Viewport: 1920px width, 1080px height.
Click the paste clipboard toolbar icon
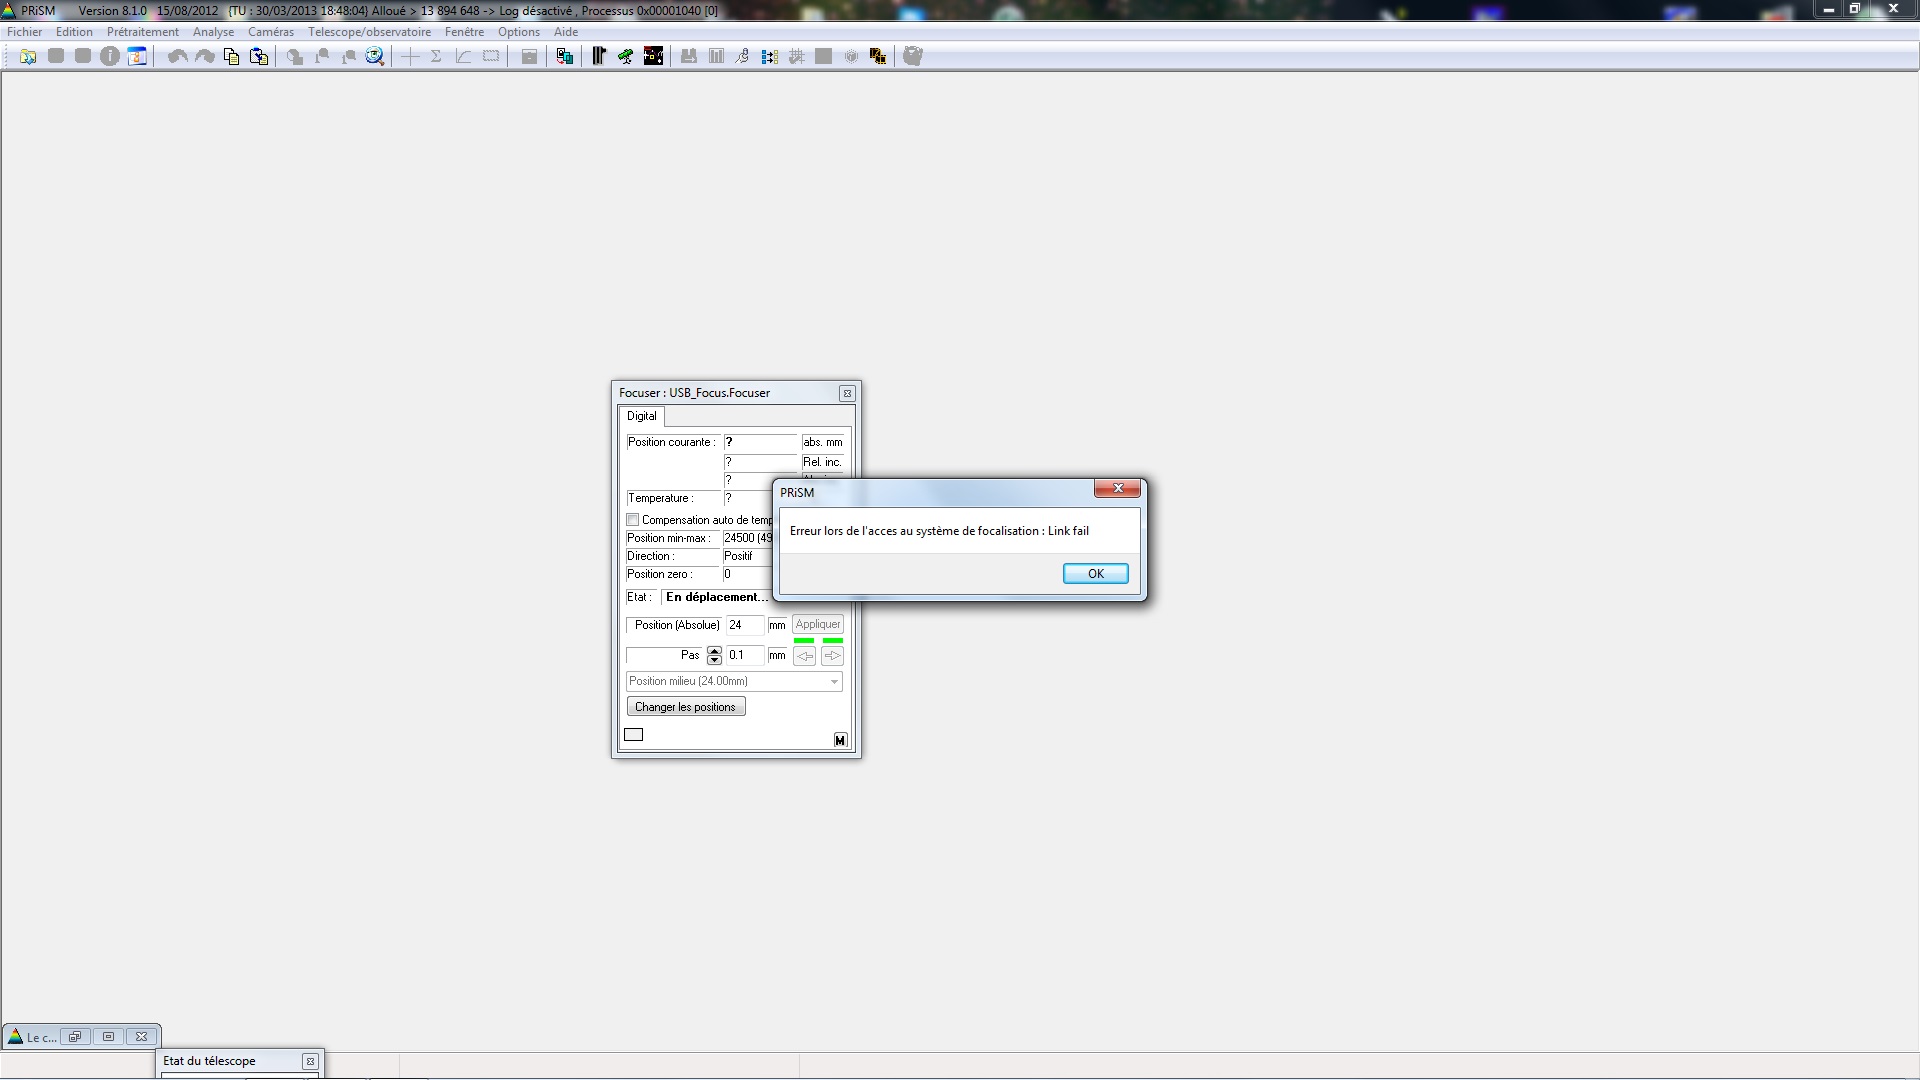pos(259,57)
